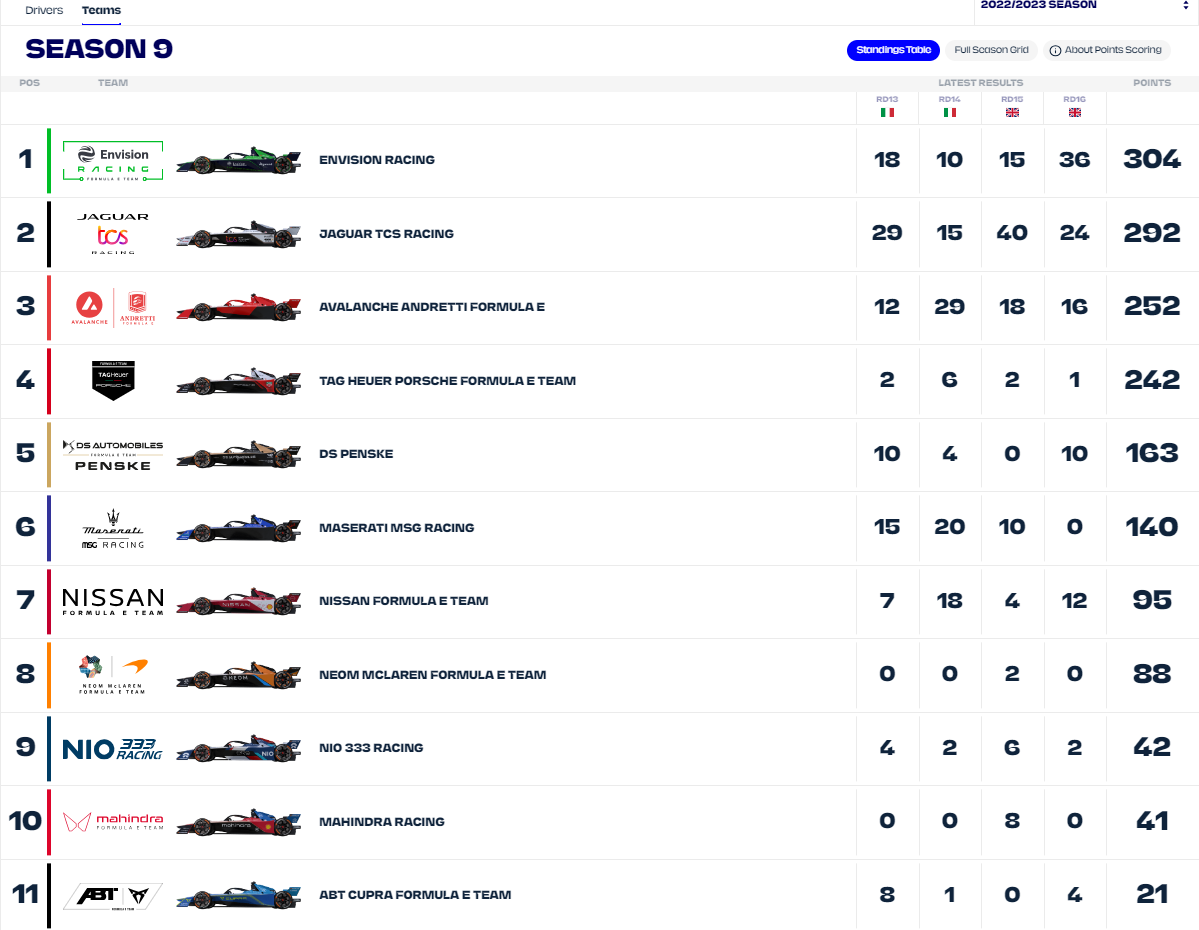Open Avalanche Andretti Formula E name link
This screenshot has height=930, width=1199.
pyautogui.click(x=432, y=307)
